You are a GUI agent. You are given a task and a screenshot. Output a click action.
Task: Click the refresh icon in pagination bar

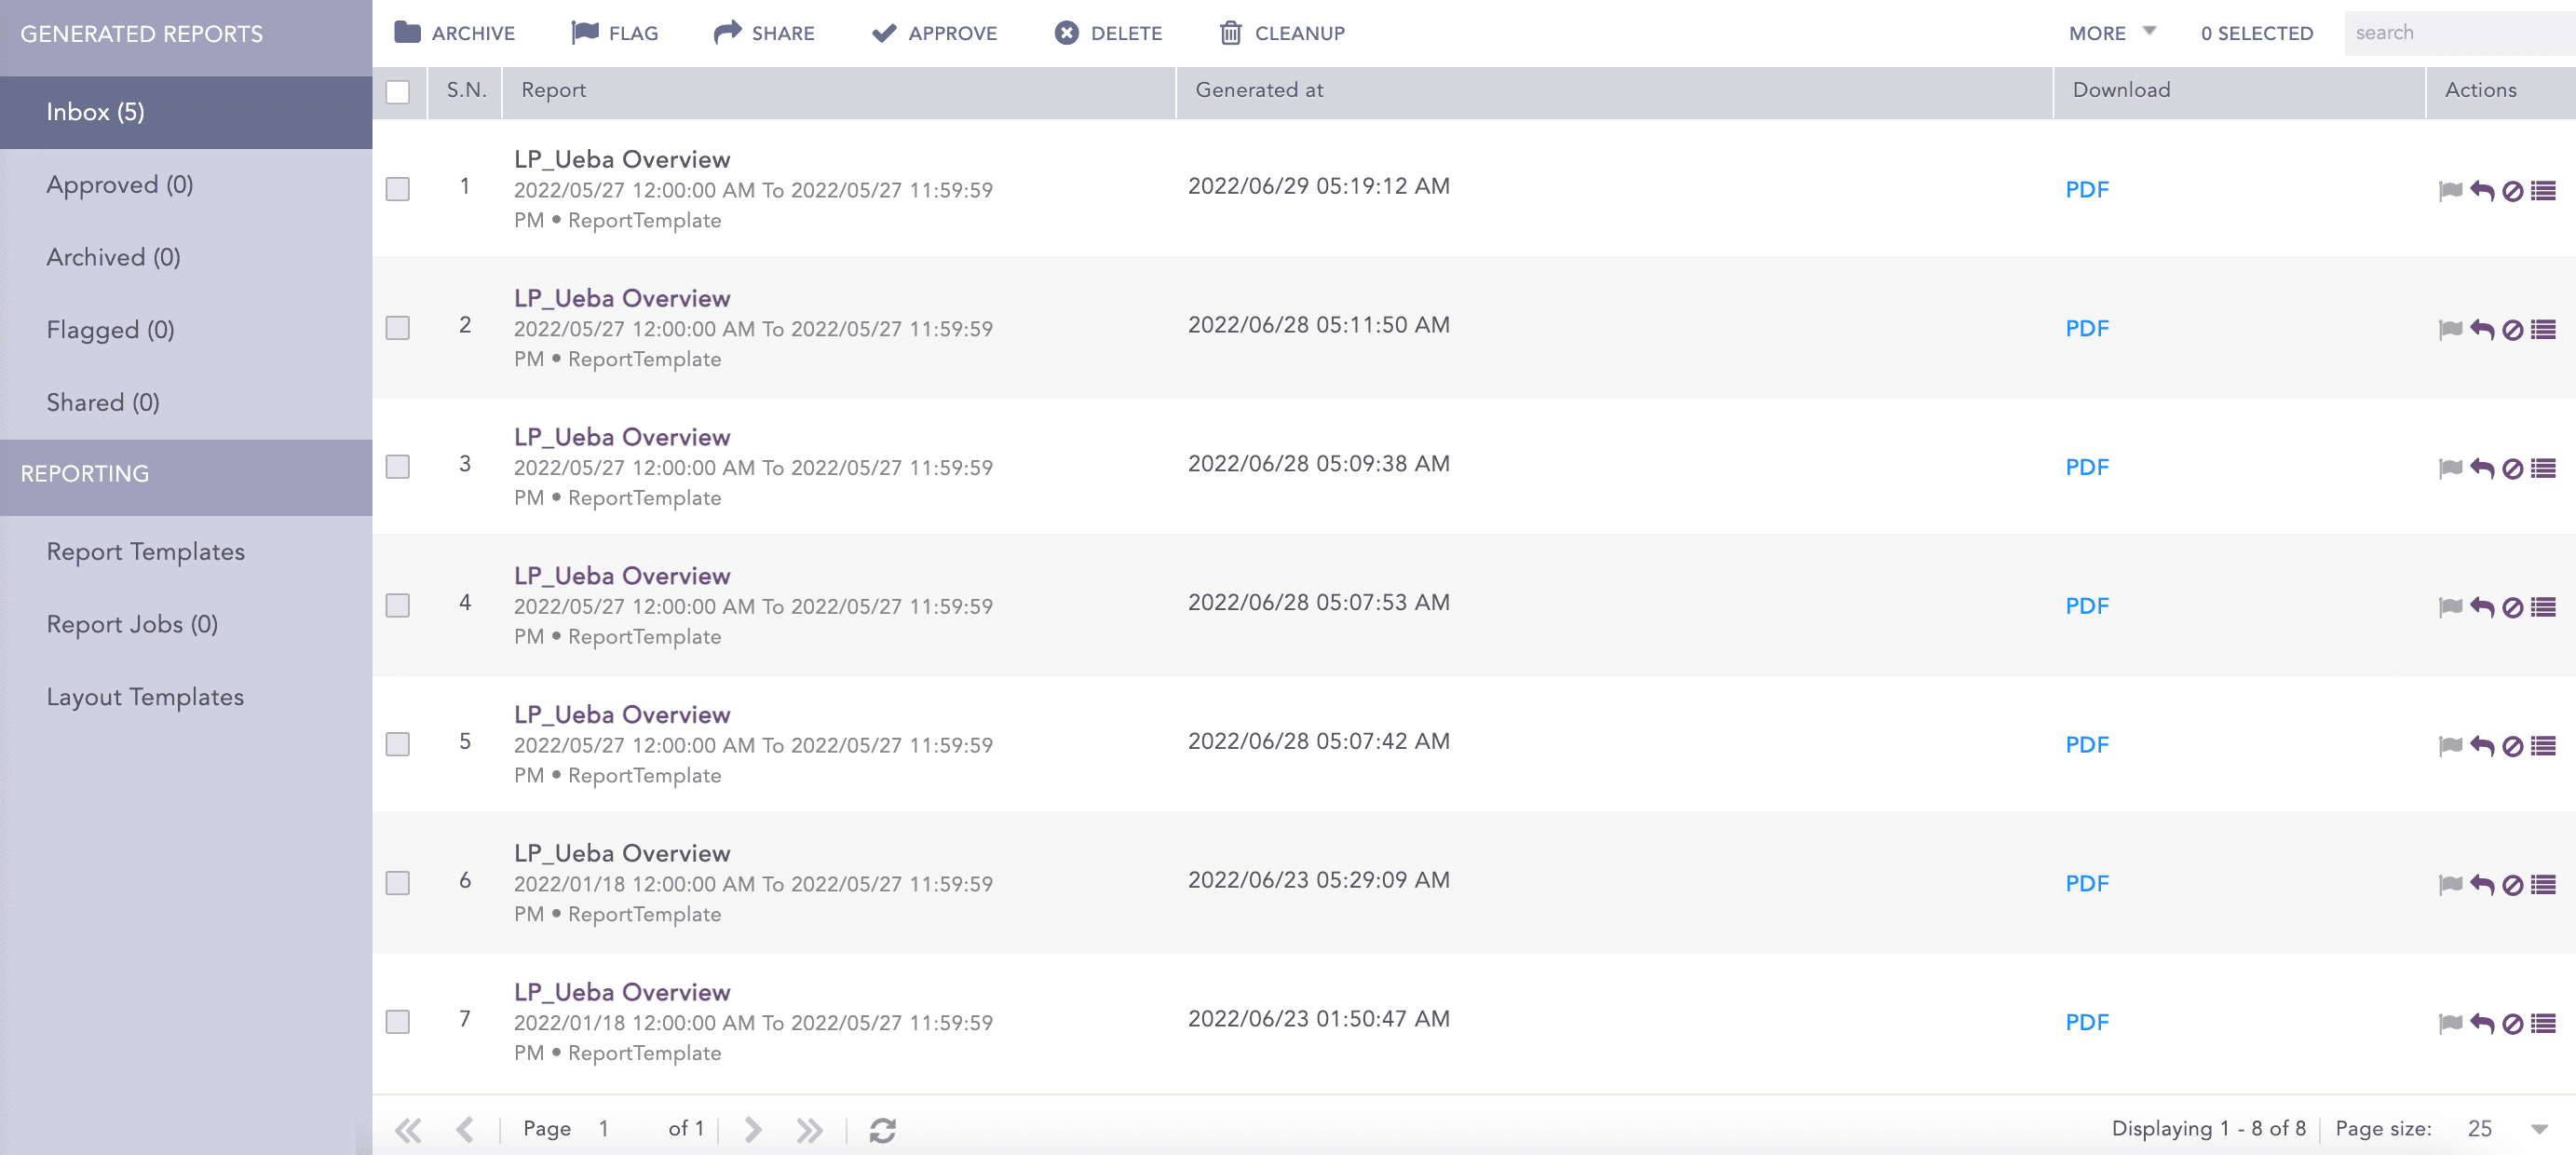point(882,1130)
